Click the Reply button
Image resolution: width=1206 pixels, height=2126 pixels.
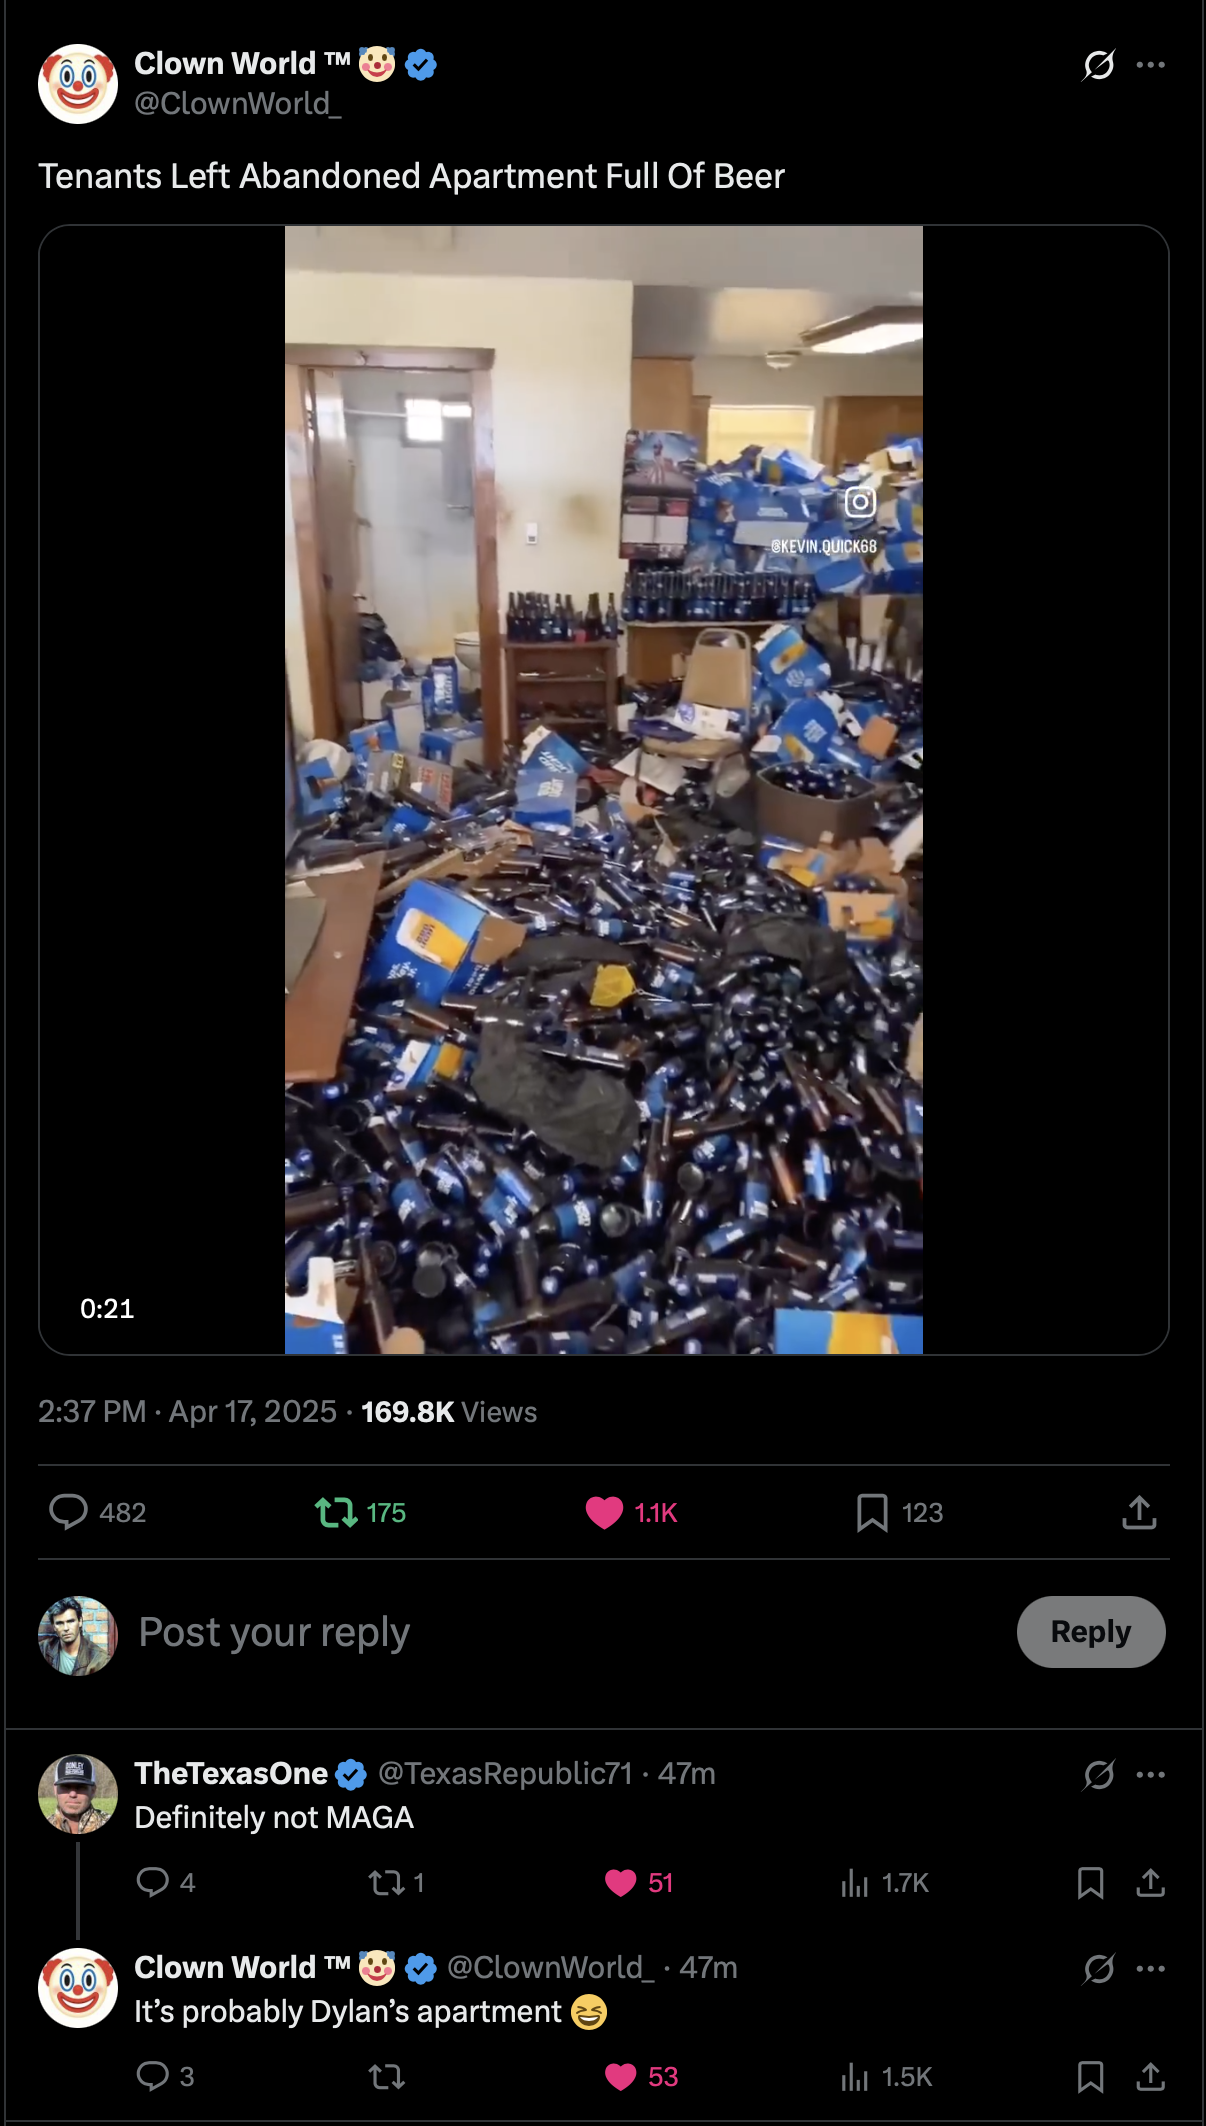coord(1091,1632)
